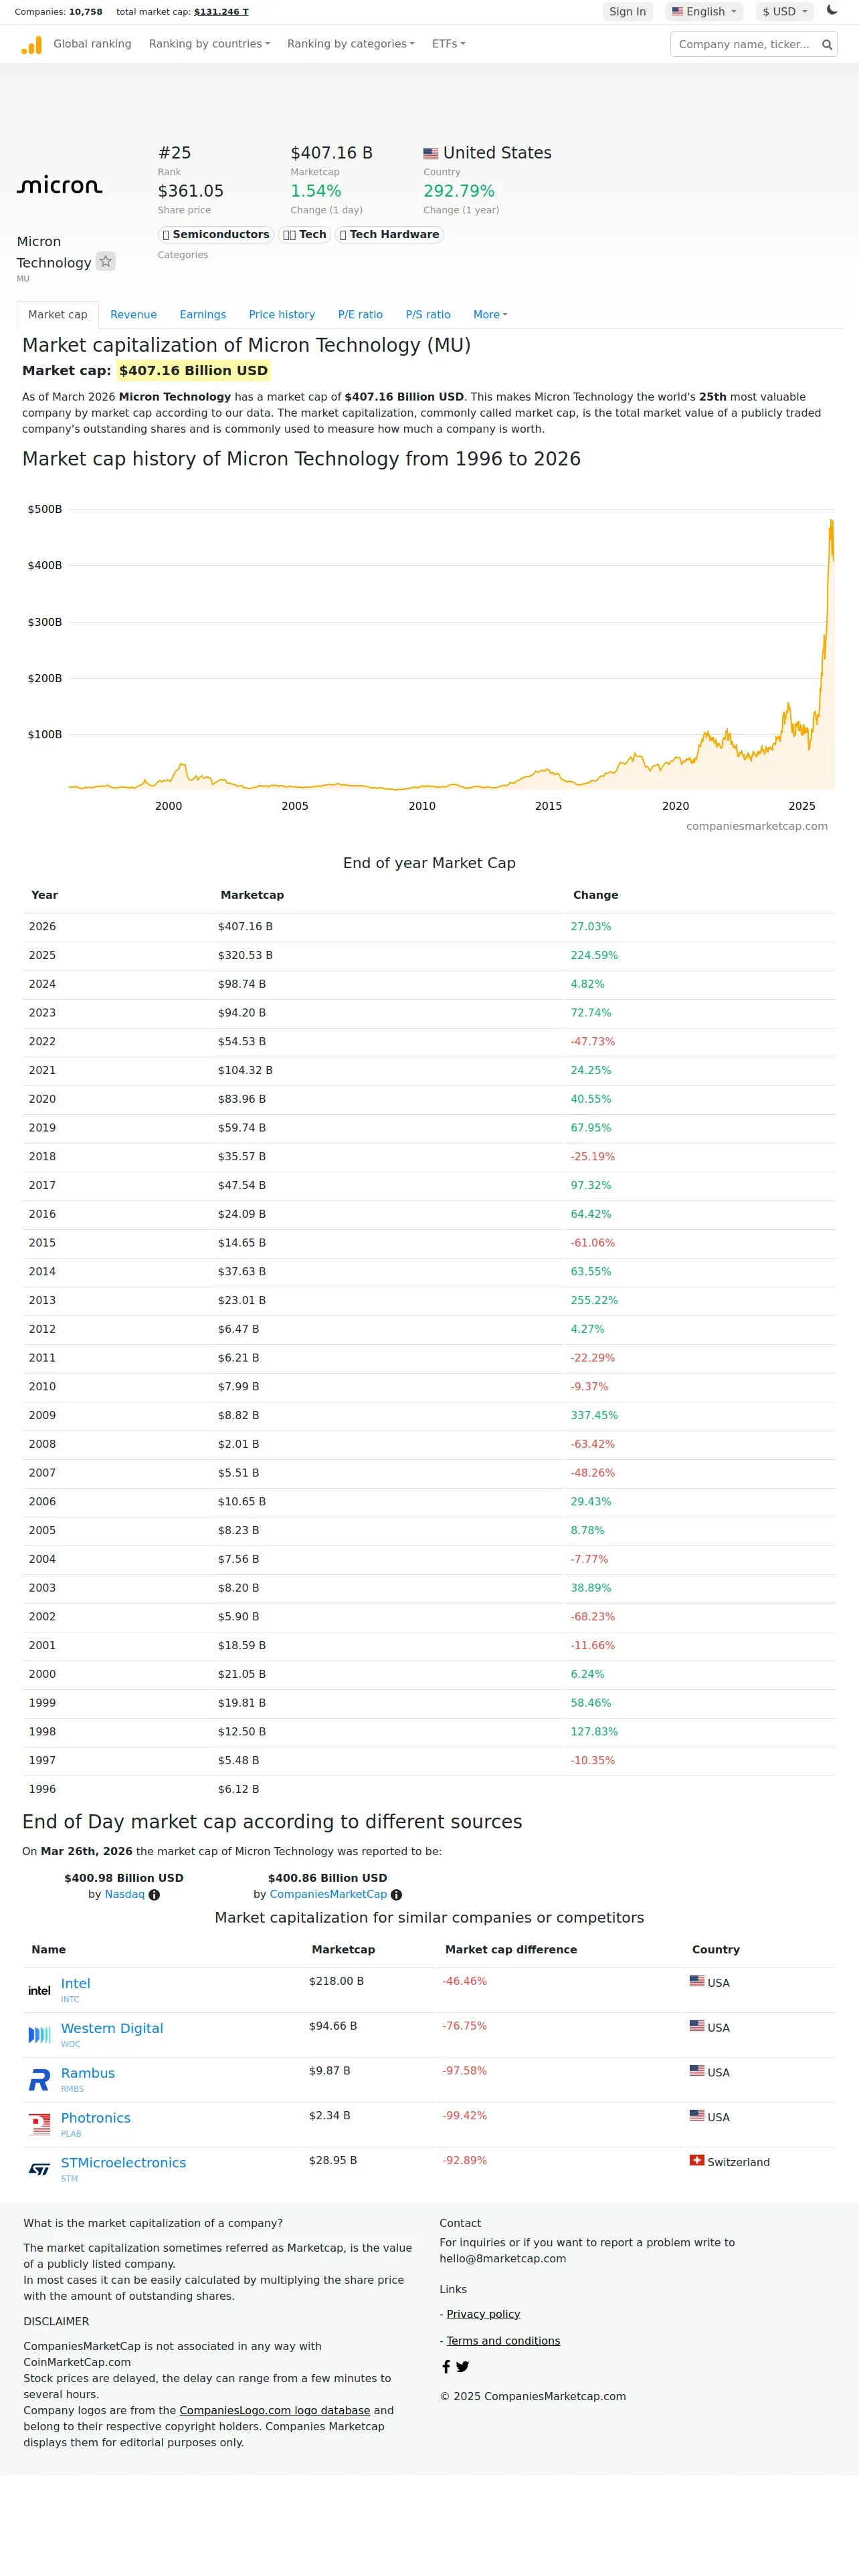Click the Sign In button
This screenshot has height=2576, width=859.
tap(627, 12)
